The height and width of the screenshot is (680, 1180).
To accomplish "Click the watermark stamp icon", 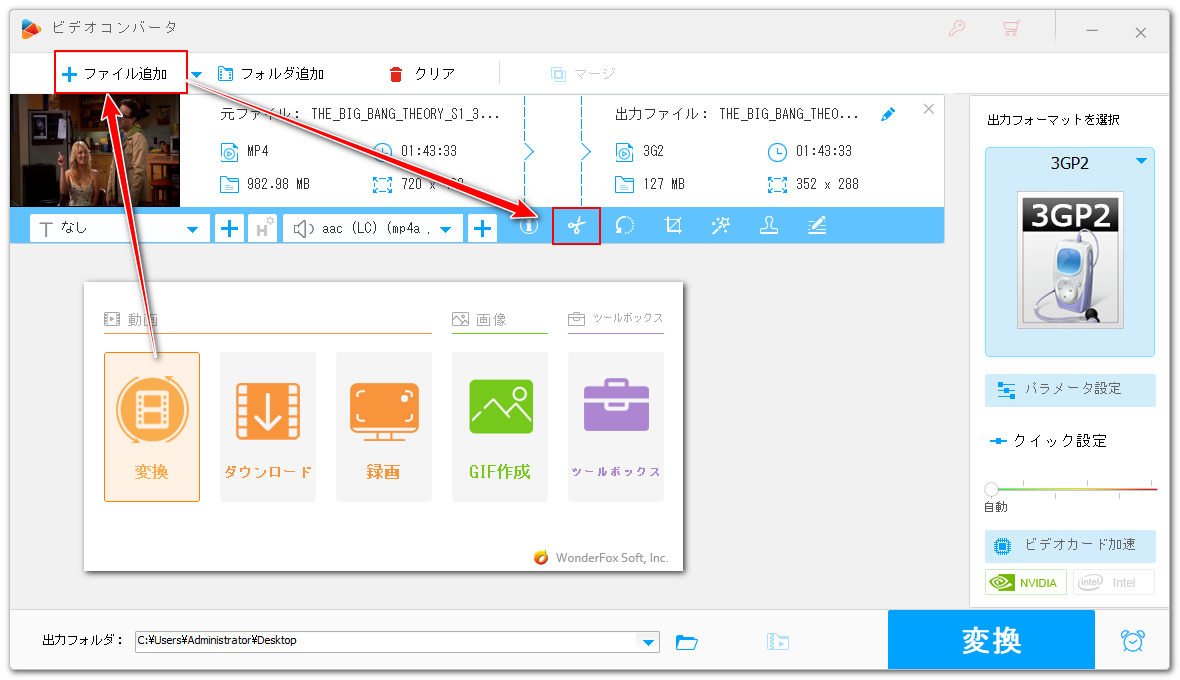I will tap(769, 227).
